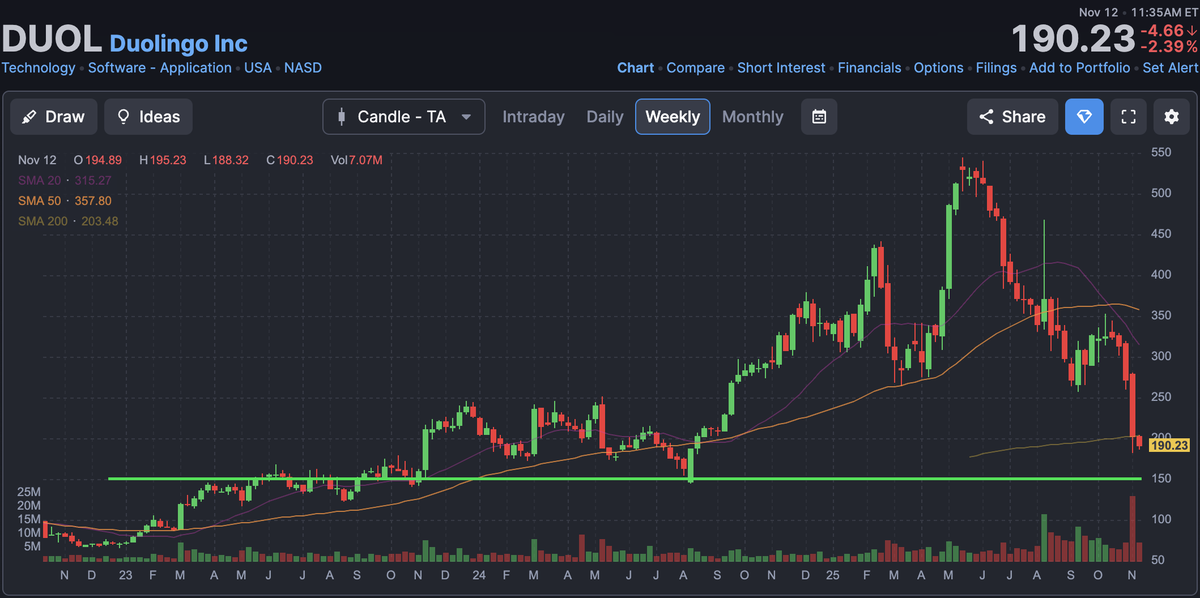The height and width of the screenshot is (598, 1200).
Task: Open the Financials page
Action: 869,68
